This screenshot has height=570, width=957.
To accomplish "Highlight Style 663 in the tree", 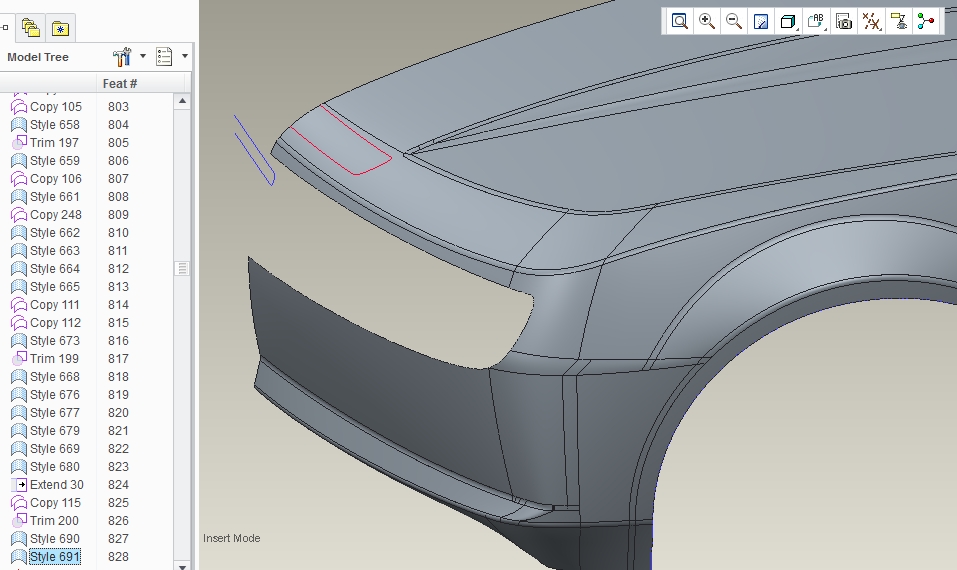I will pyautogui.click(x=55, y=251).
